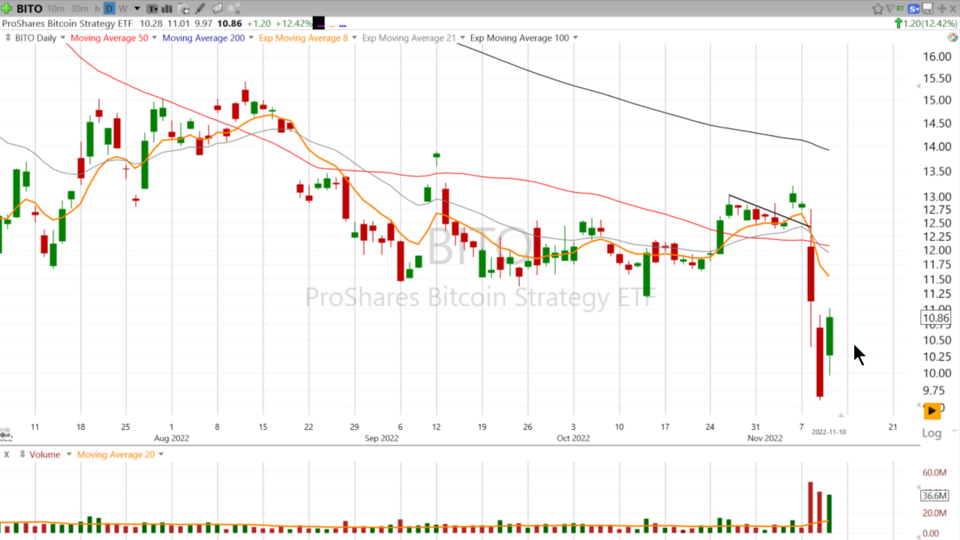Toggle Log scale on price axis

click(x=932, y=432)
